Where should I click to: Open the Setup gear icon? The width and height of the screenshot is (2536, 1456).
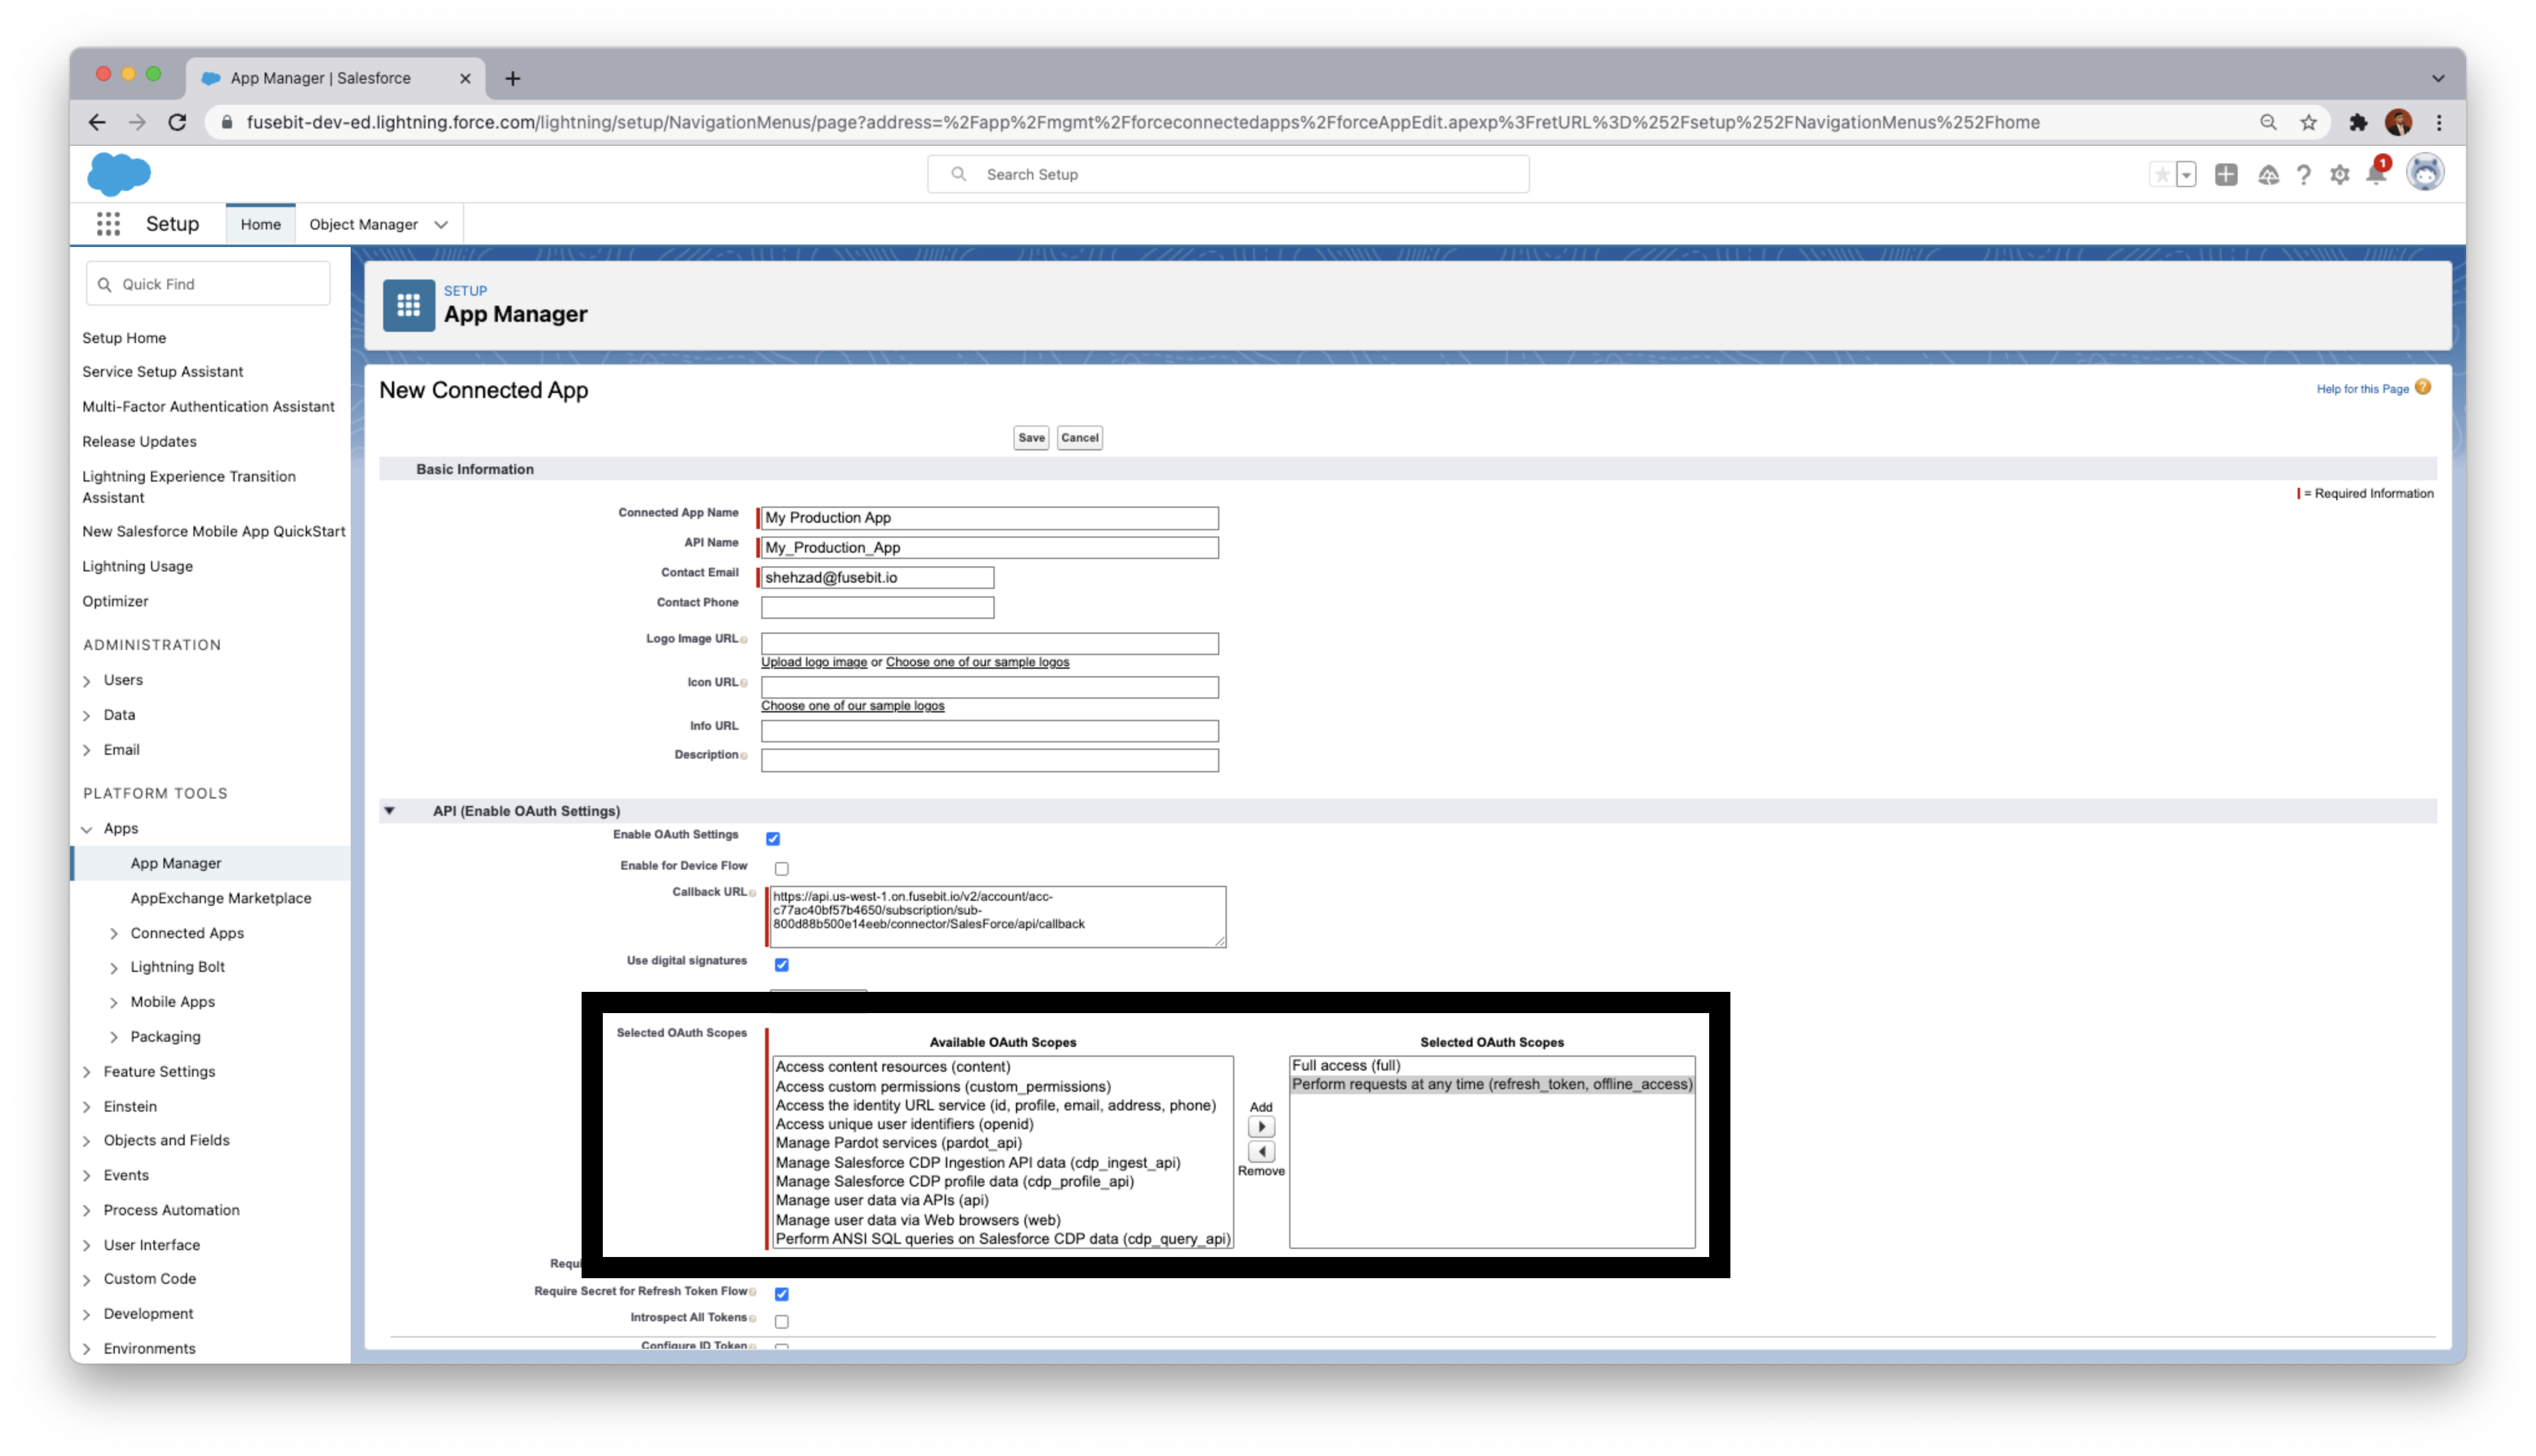tap(2339, 175)
